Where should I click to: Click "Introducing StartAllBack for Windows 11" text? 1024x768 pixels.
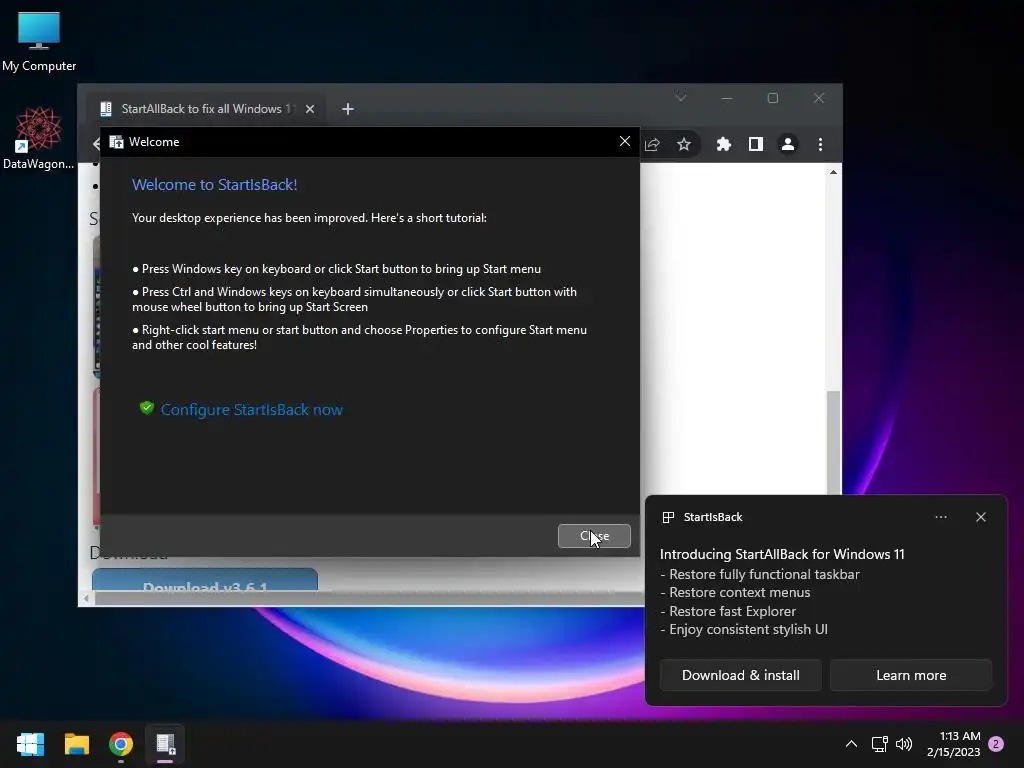[x=782, y=554]
